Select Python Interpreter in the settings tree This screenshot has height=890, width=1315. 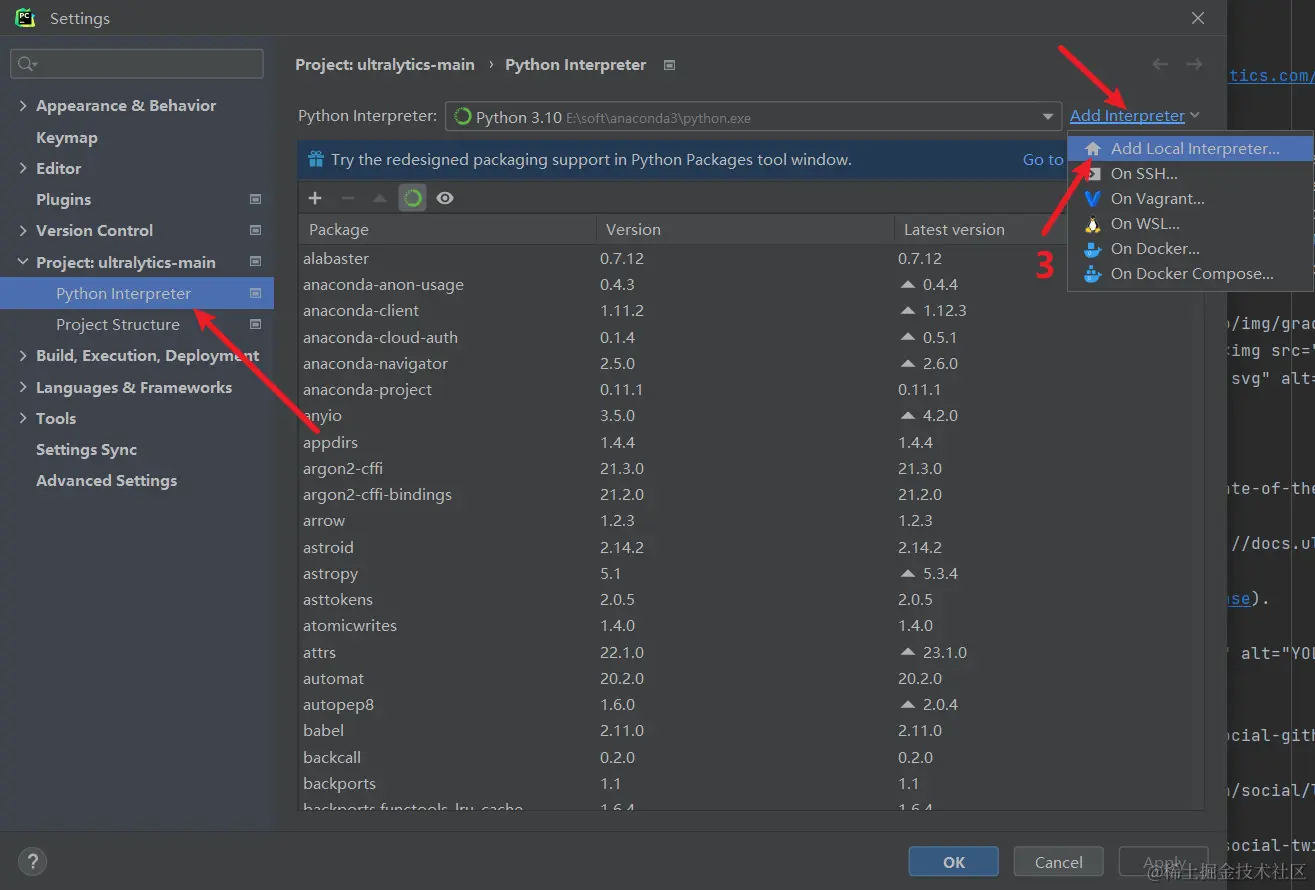coord(137,293)
